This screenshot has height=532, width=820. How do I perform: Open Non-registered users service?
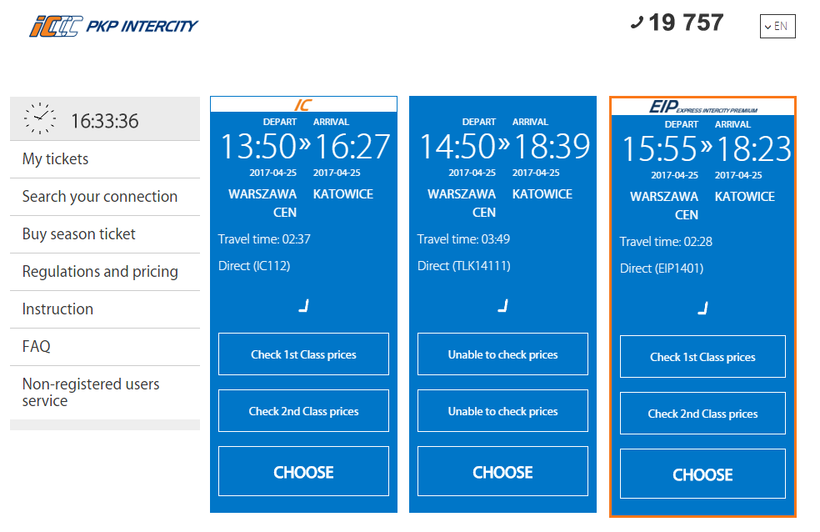[91, 392]
